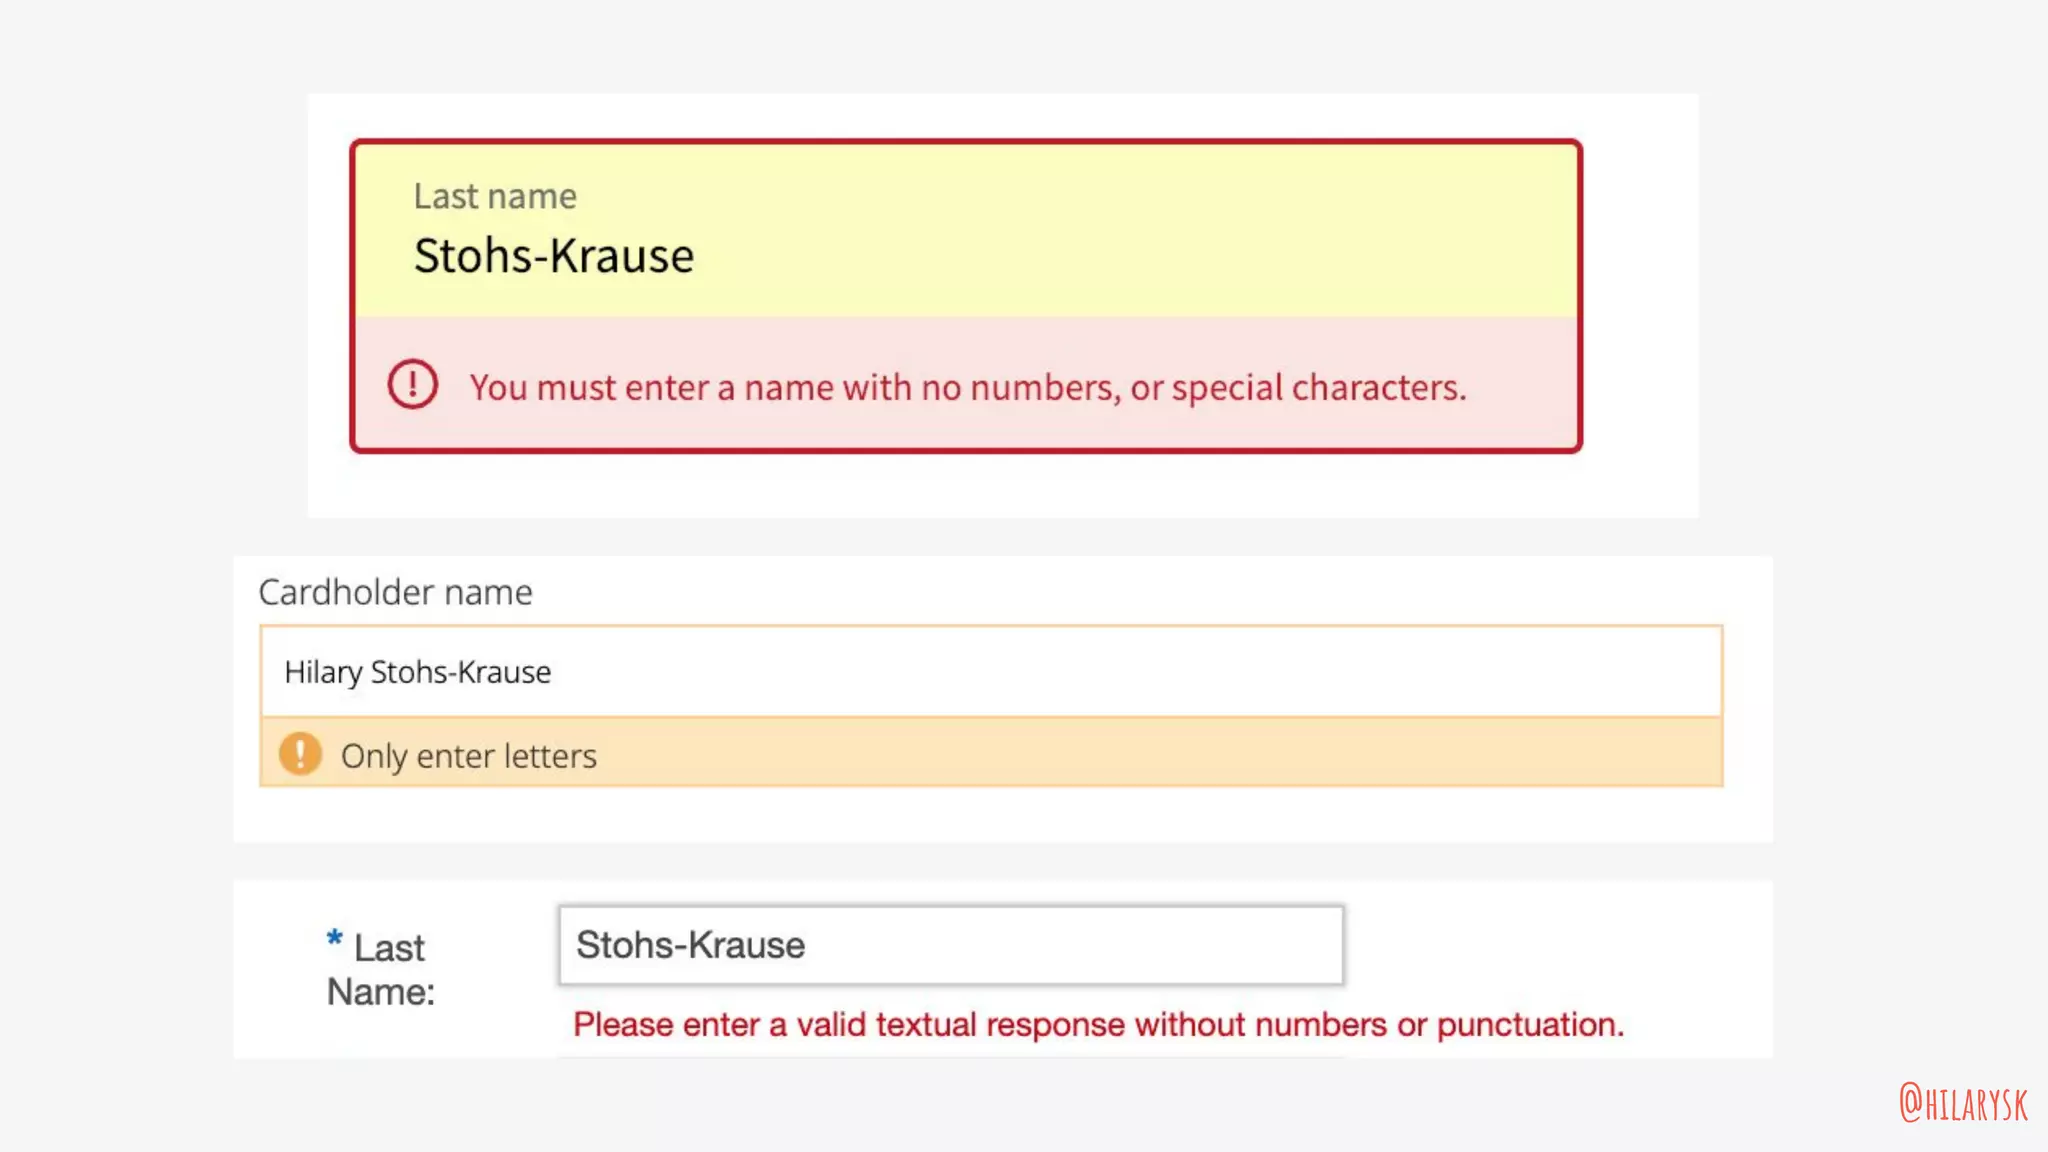The image size is (2048, 1152).
Task: Click into the Cardholder name input box
Action: coord(990,672)
